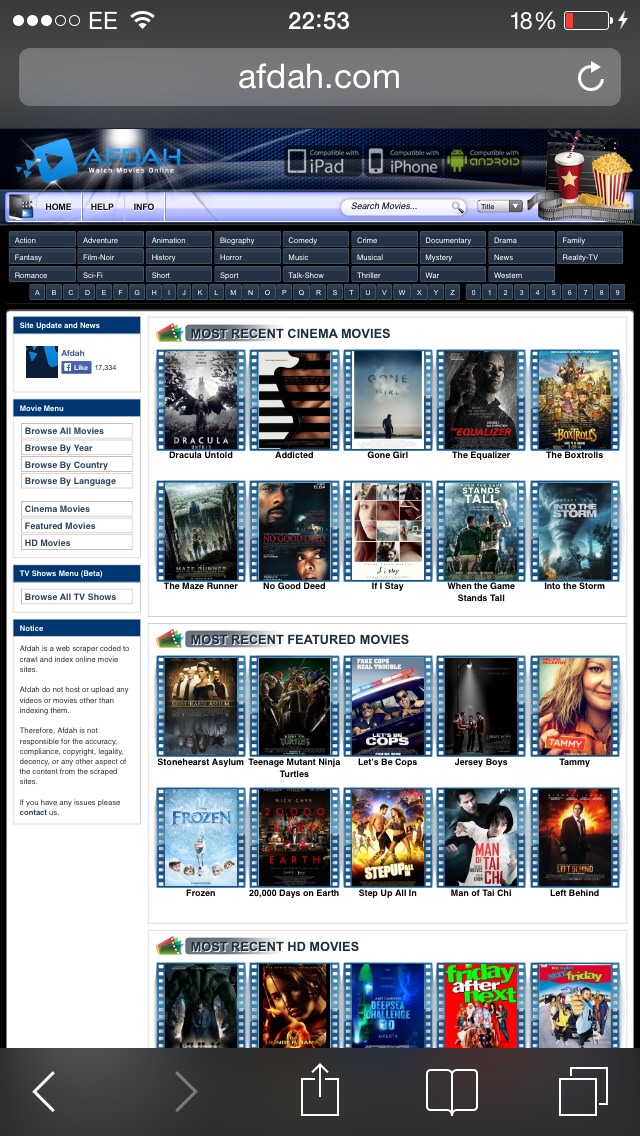The width and height of the screenshot is (640, 1136).
Task: Click the When the Game Stands Tall title
Action: [x=481, y=592]
